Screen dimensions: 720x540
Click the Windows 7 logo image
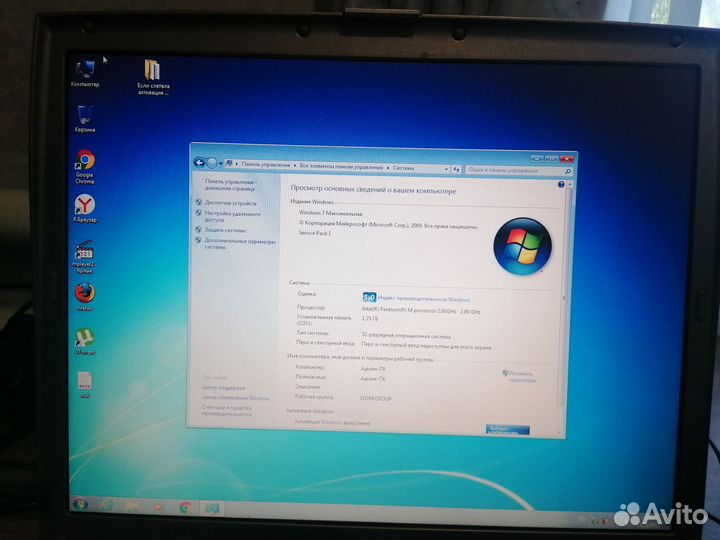(523, 247)
